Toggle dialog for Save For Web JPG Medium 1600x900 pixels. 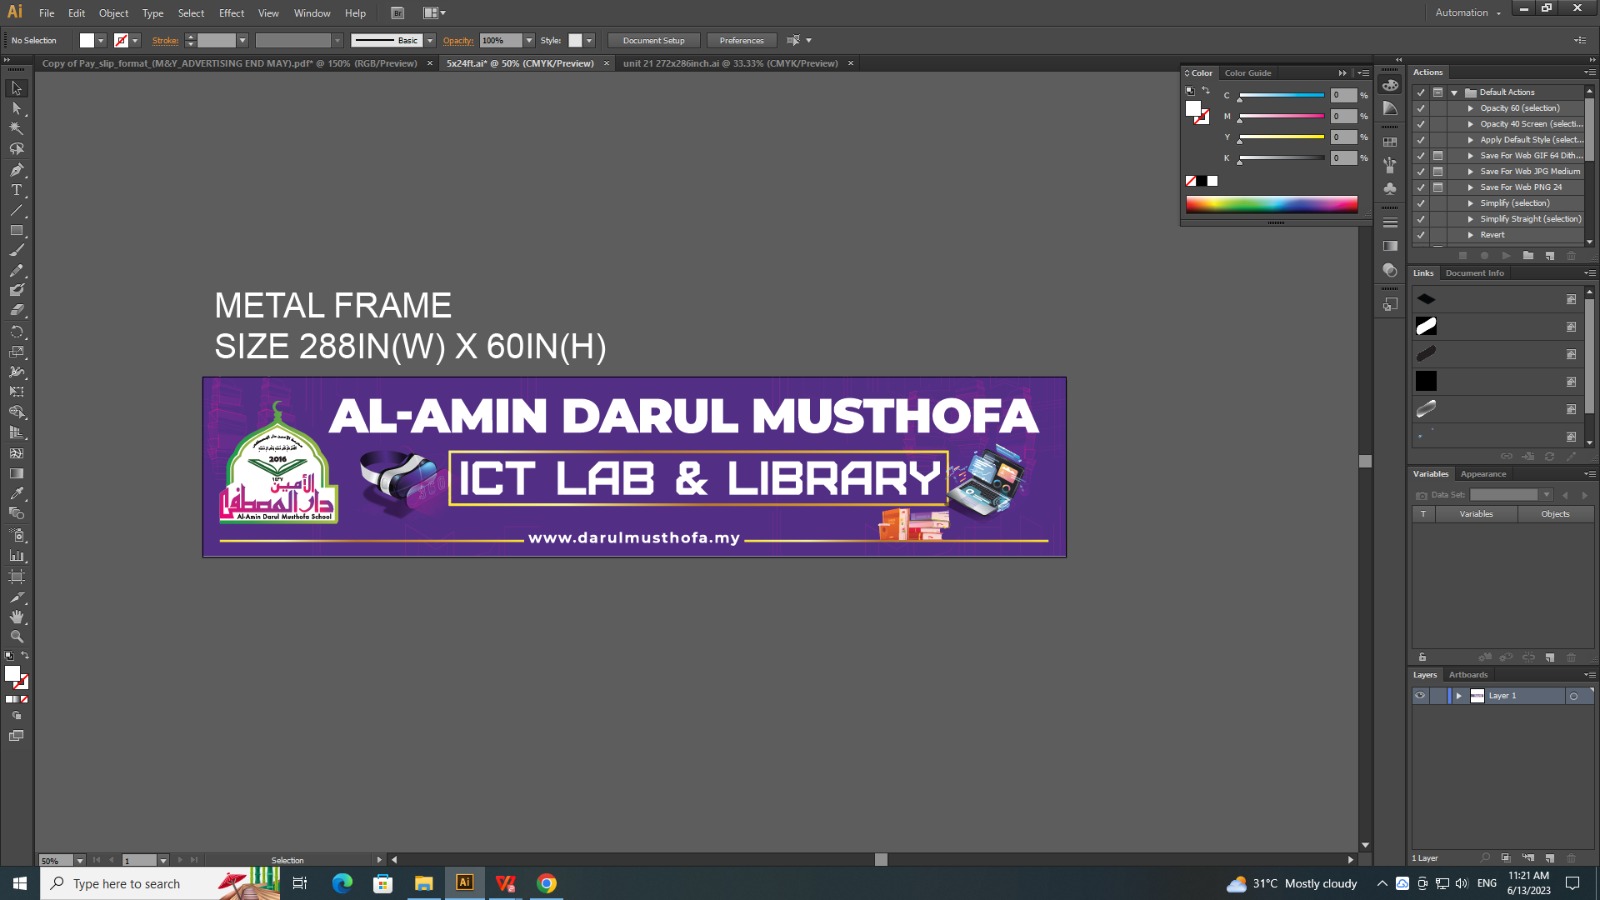coord(1438,171)
